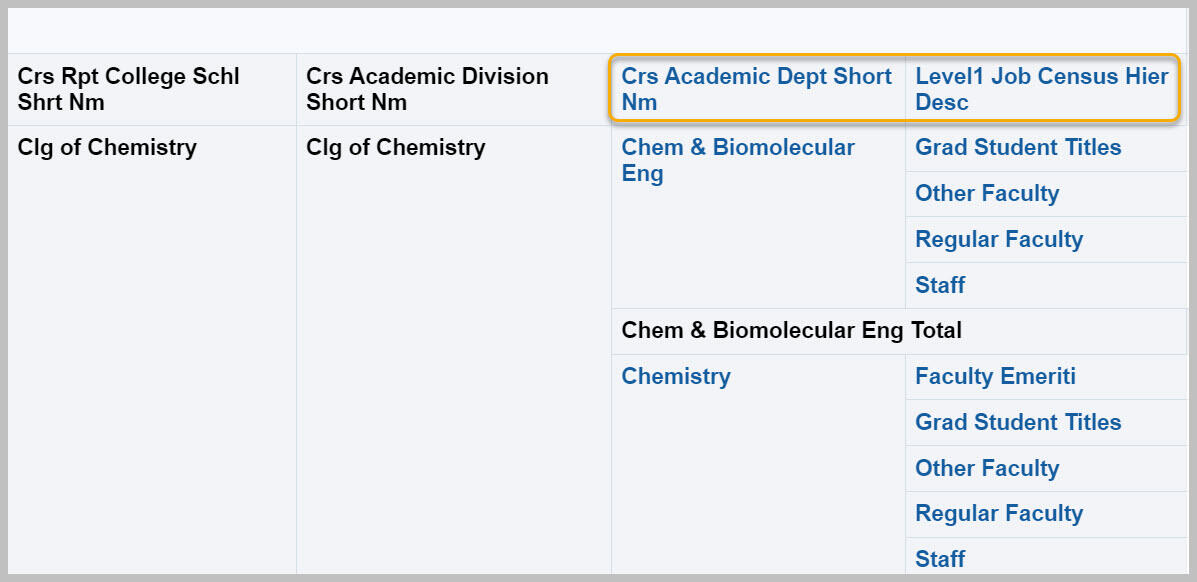Select Grad Student Titles under Chemistry
The image size is (1197, 582).
pos(1018,422)
